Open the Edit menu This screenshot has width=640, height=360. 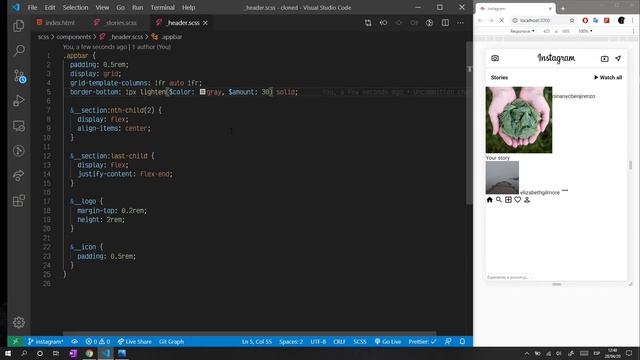[x=50, y=7]
